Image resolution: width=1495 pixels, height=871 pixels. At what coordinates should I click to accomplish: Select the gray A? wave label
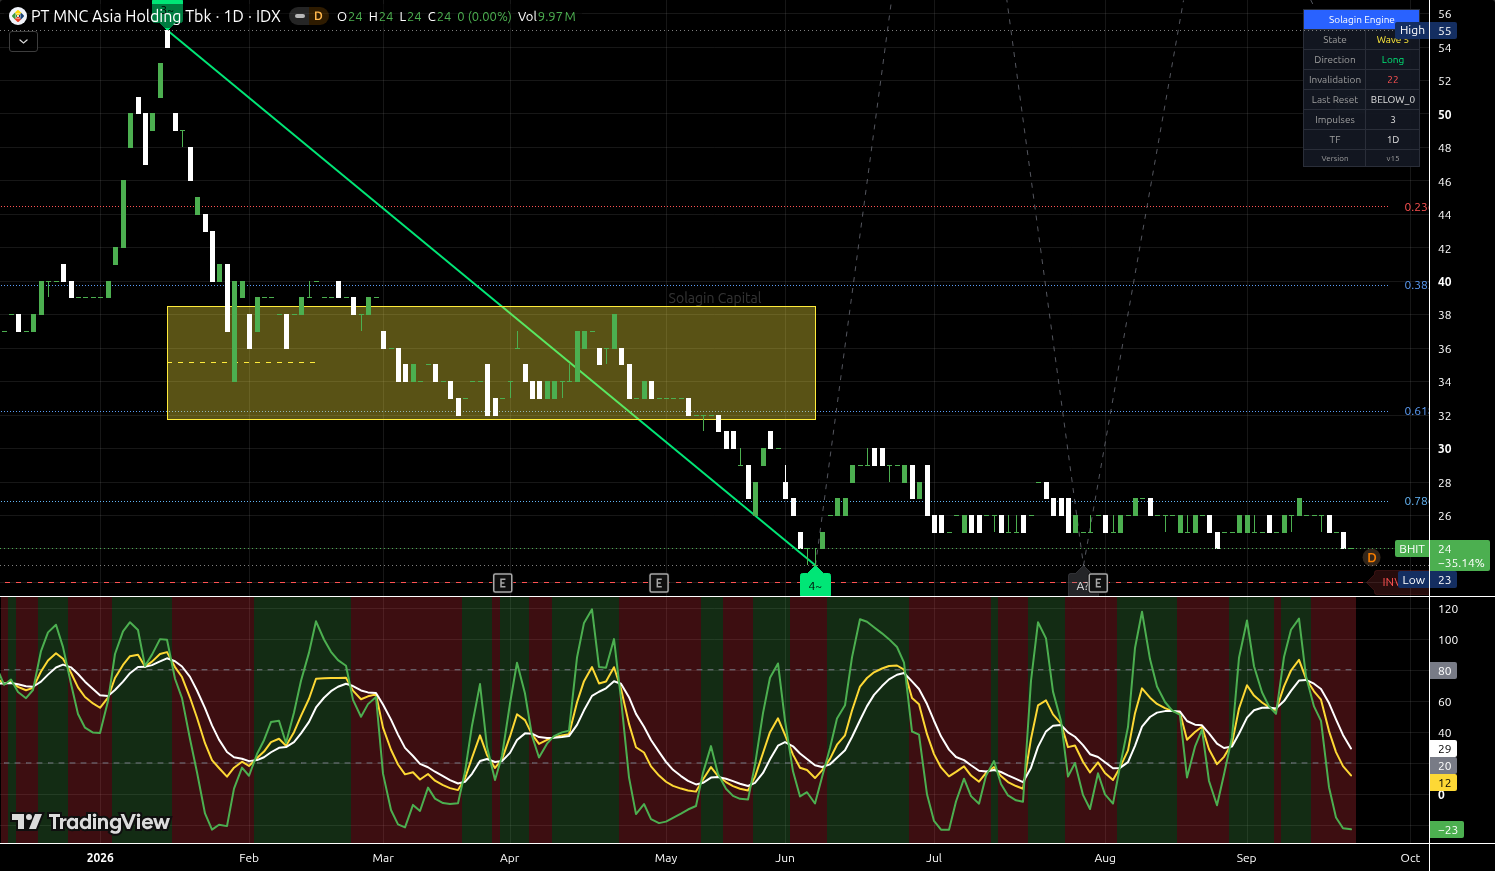(1080, 586)
